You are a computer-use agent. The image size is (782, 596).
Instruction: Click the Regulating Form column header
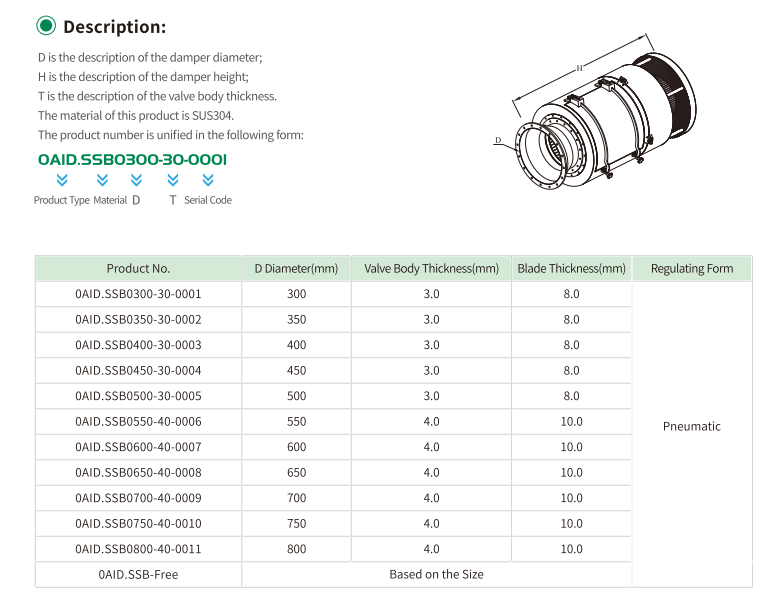(691, 268)
